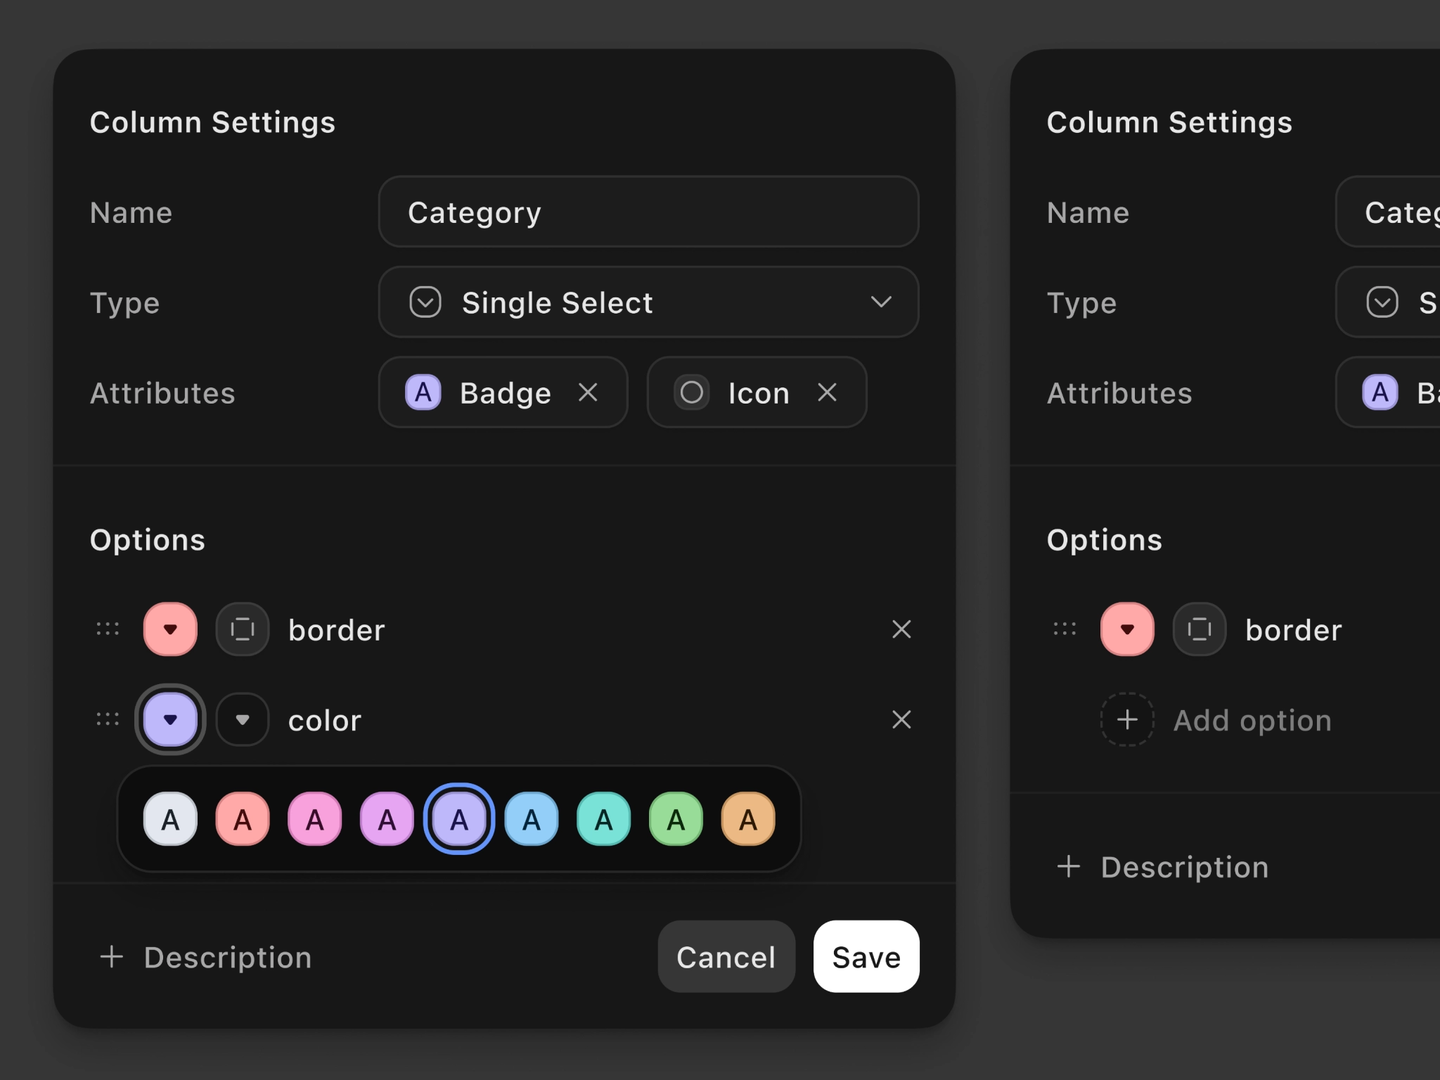Click the drag handle of color option
The height and width of the screenshot is (1080, 1440).
coord(108,719)
